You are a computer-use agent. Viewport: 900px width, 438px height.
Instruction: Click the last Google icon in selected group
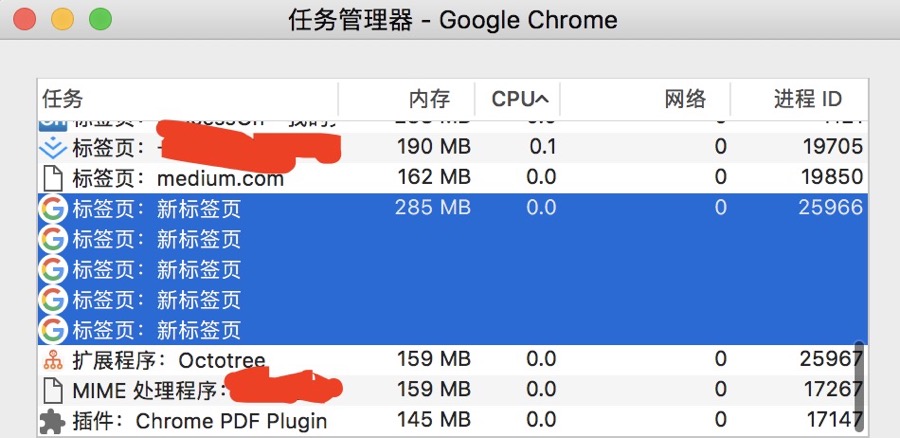click(52, 330)
